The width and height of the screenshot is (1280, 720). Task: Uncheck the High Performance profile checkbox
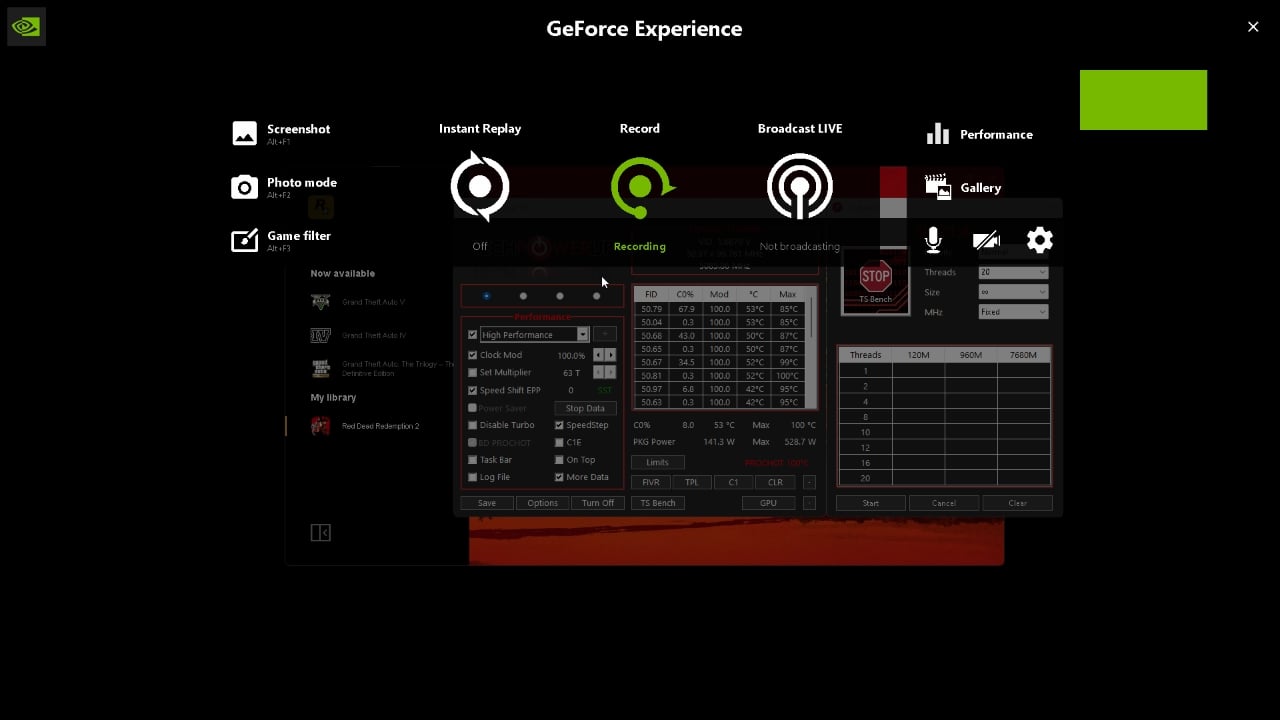click(x=473, y=335)
